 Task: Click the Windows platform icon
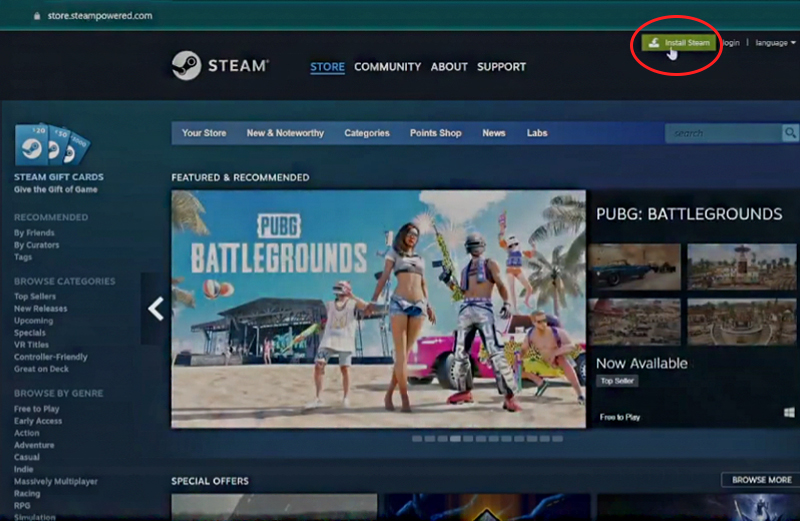tap(789, 412)
